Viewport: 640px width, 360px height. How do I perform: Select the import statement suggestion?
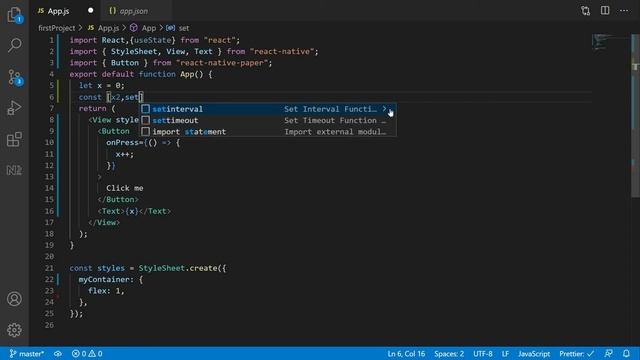pos(268,132)
